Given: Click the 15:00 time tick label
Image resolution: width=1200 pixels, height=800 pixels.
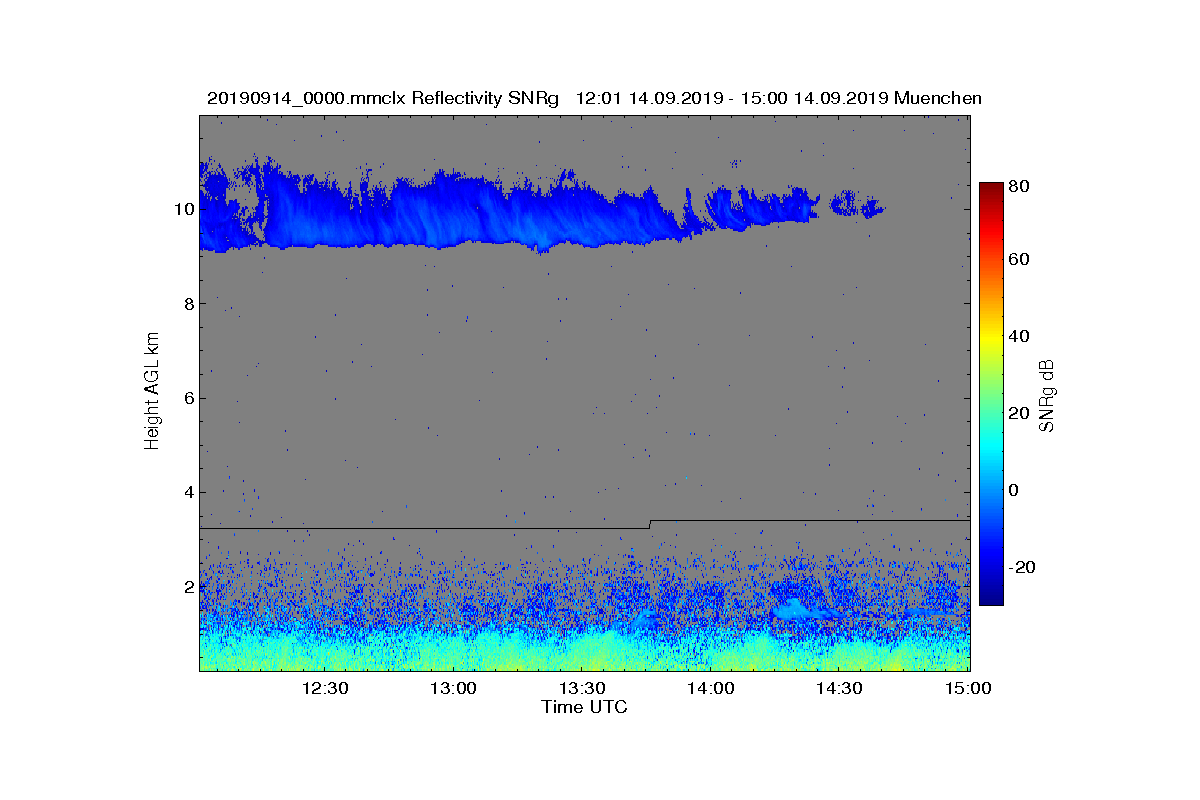Looking at the screenshot, I should 967,688.
